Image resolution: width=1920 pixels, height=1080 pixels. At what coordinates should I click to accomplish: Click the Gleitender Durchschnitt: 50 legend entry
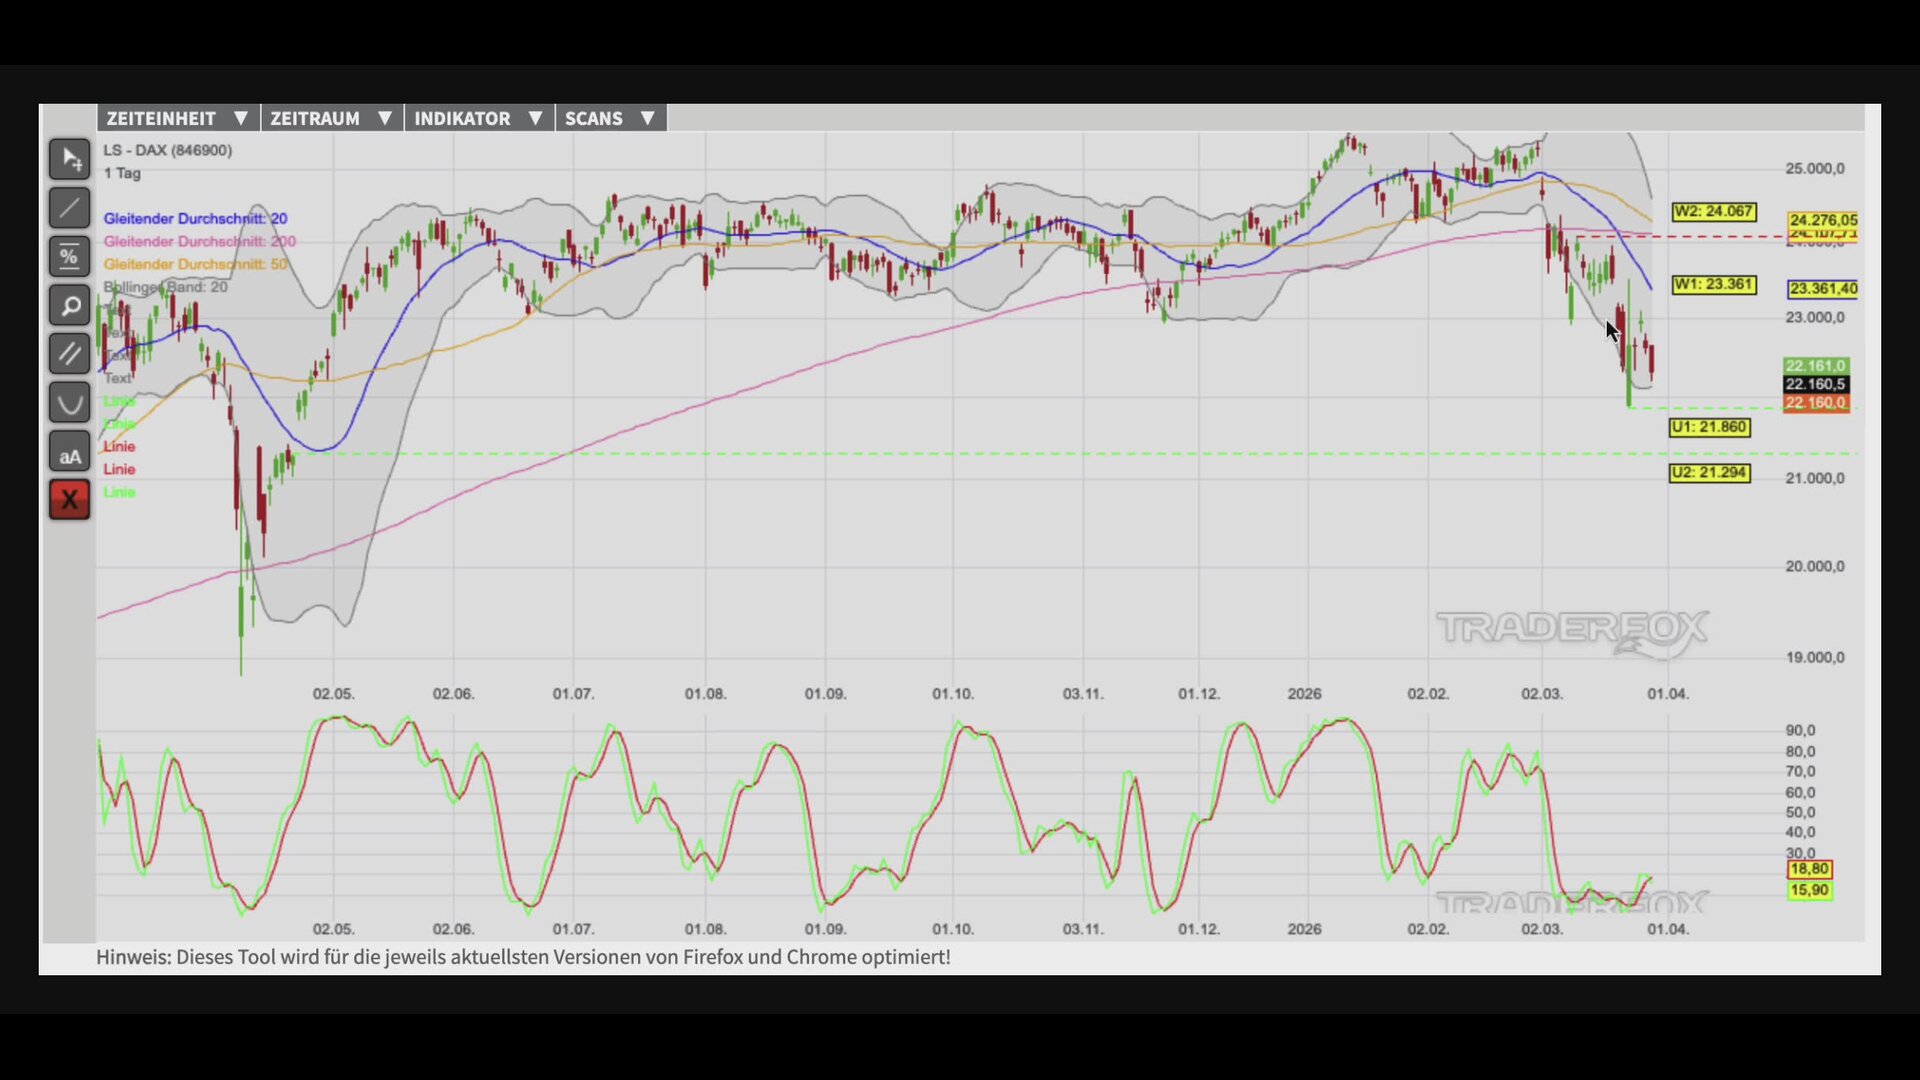(x=195, y=264)
